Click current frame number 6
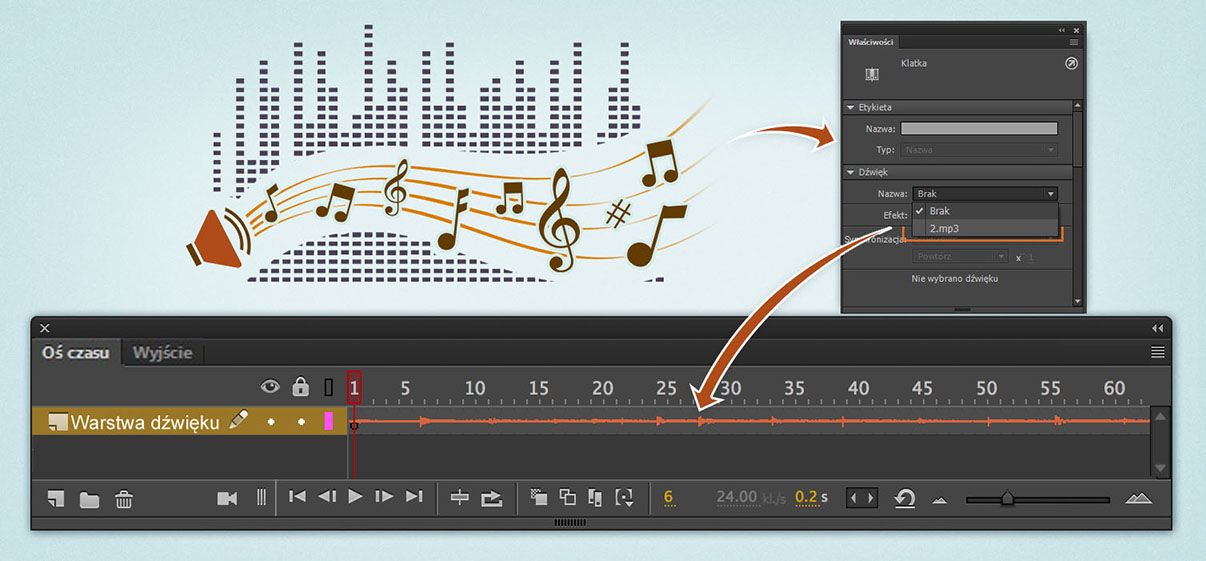Viewport: 1206px width, 561px height. coord(668,497)
